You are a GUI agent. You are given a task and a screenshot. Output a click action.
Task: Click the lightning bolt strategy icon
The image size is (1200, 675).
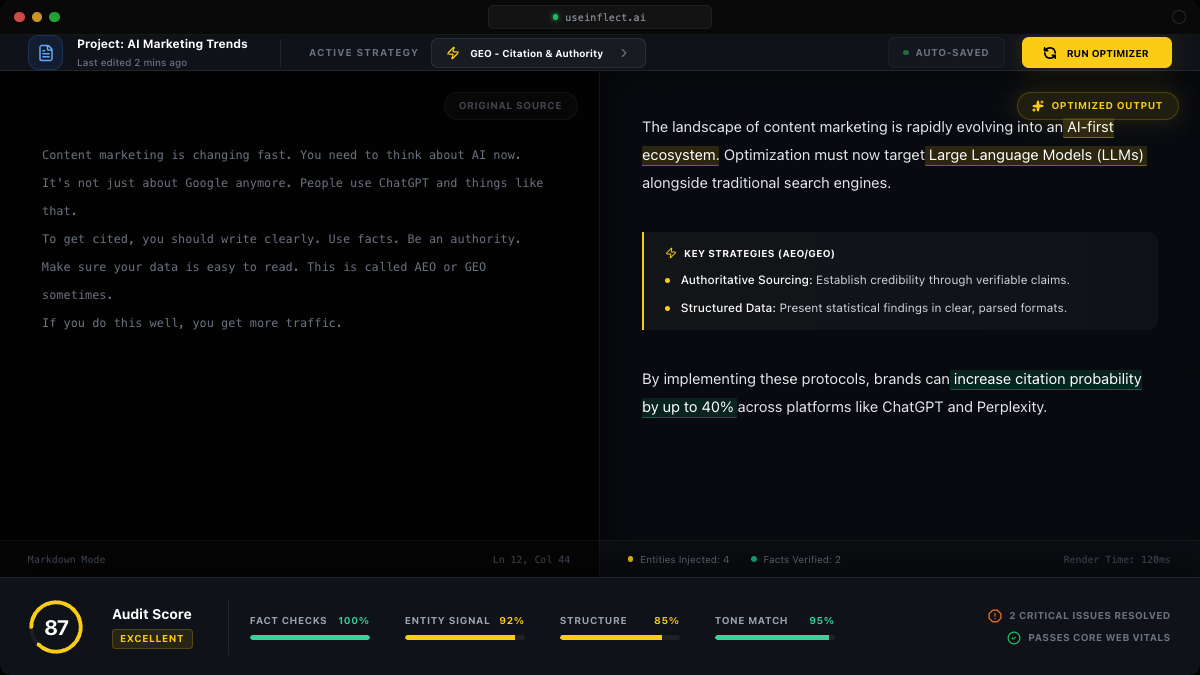453,53
